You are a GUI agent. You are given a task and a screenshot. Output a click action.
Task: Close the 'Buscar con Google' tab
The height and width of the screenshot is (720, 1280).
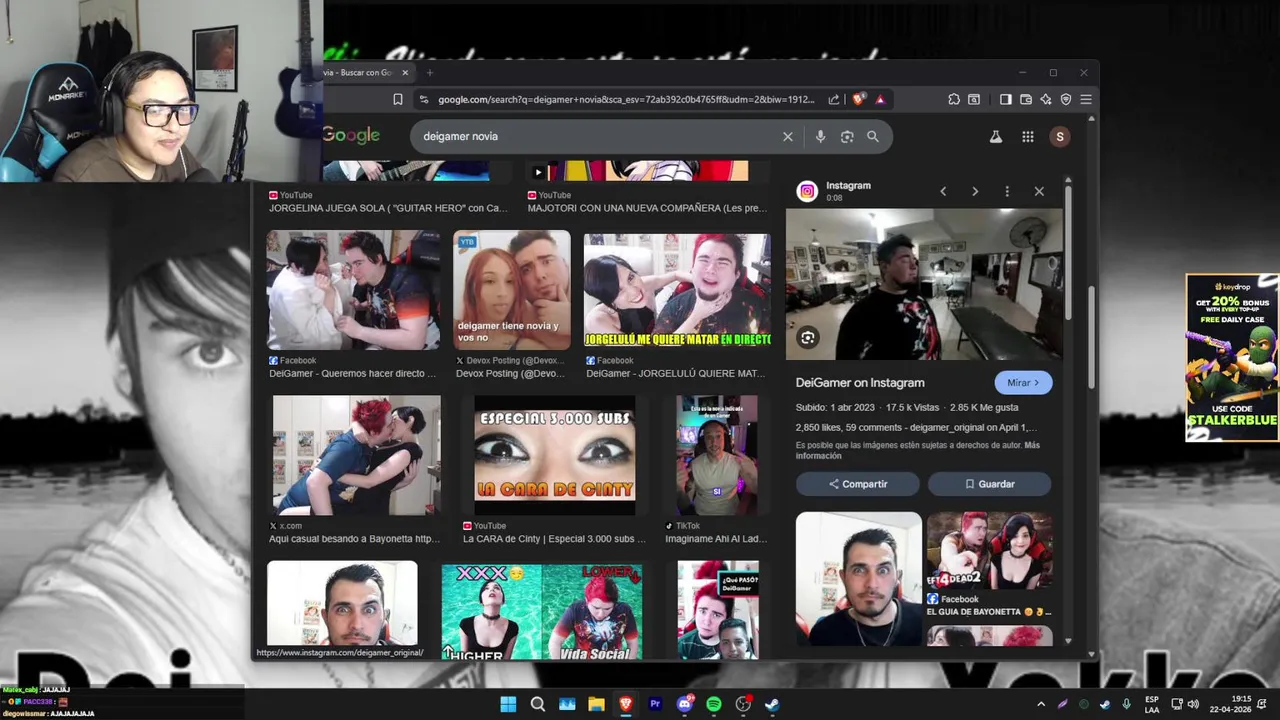[405, 72]
